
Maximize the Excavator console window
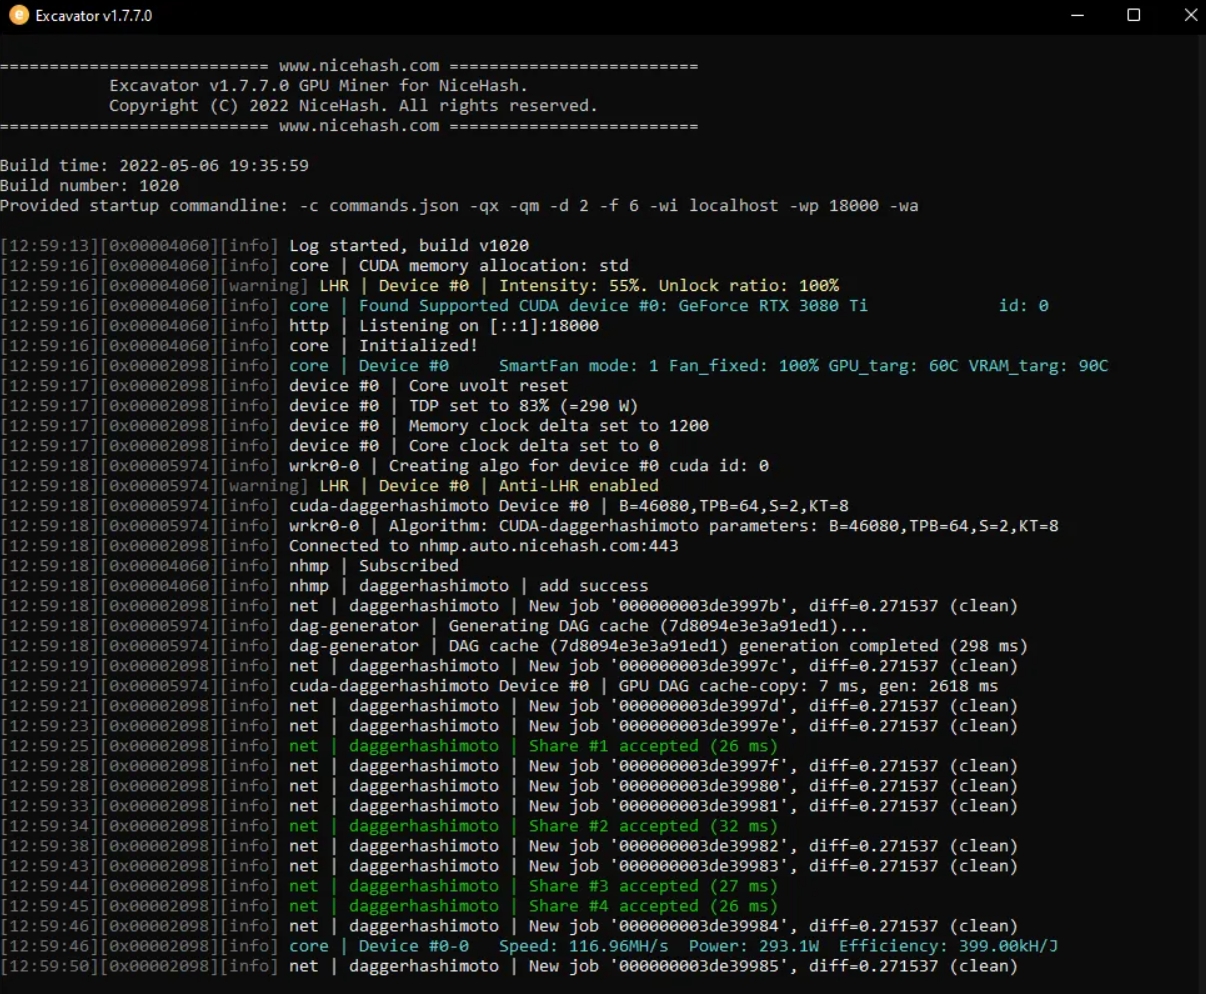click(x=1134, y=16)
